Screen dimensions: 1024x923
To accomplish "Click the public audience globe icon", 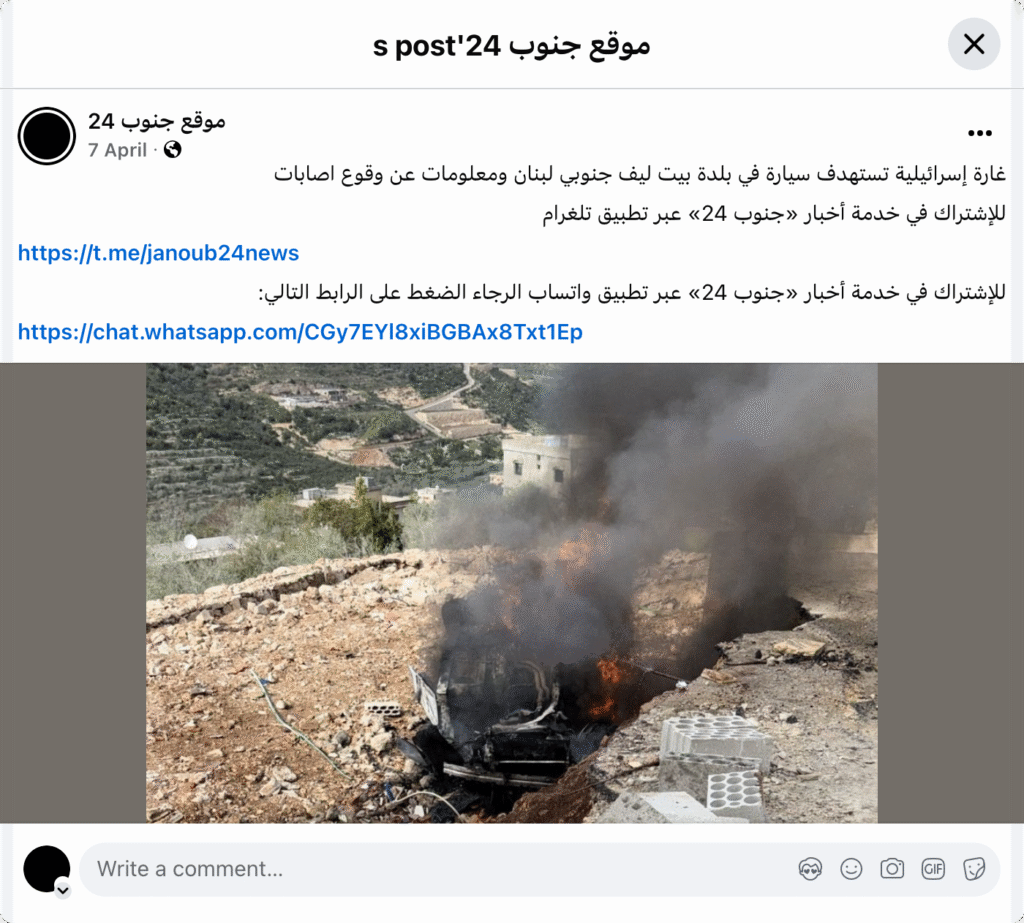I will 172,150.
